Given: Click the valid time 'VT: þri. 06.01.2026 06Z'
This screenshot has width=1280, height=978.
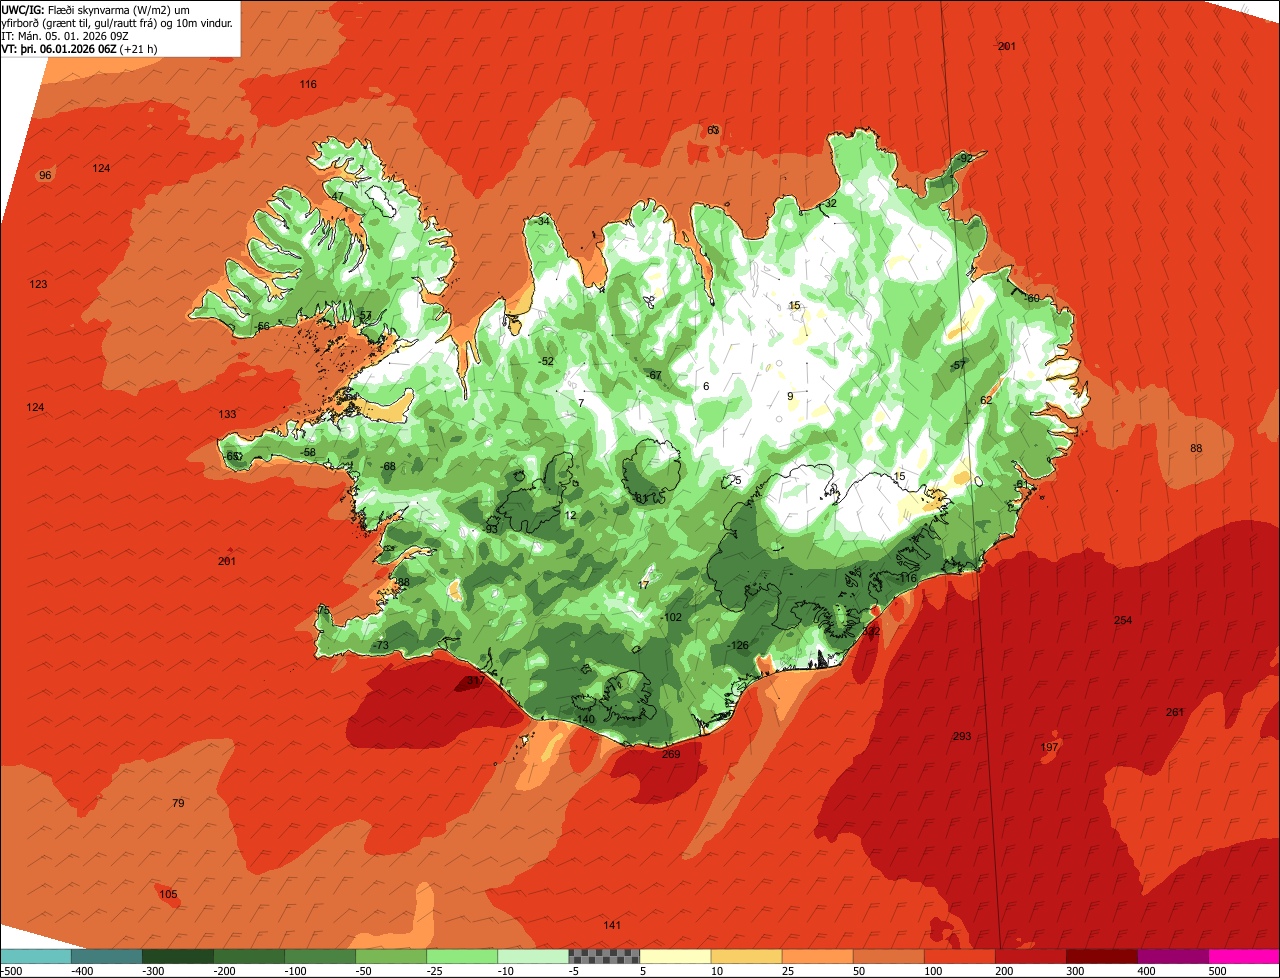Looking at the screenshot, I should [60, 48].
